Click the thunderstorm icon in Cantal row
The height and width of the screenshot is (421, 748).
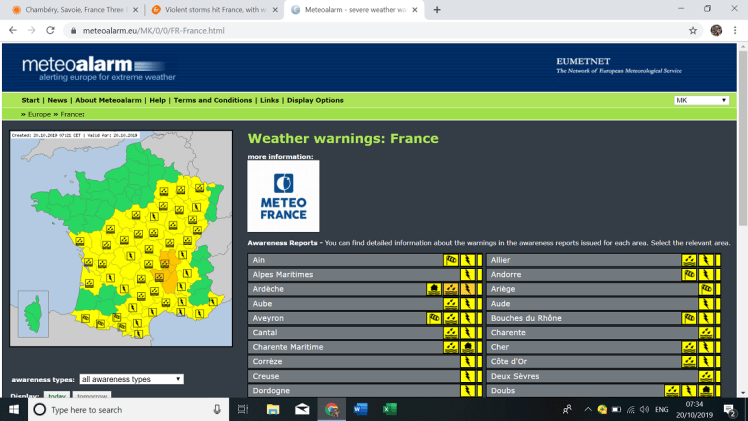468,333
